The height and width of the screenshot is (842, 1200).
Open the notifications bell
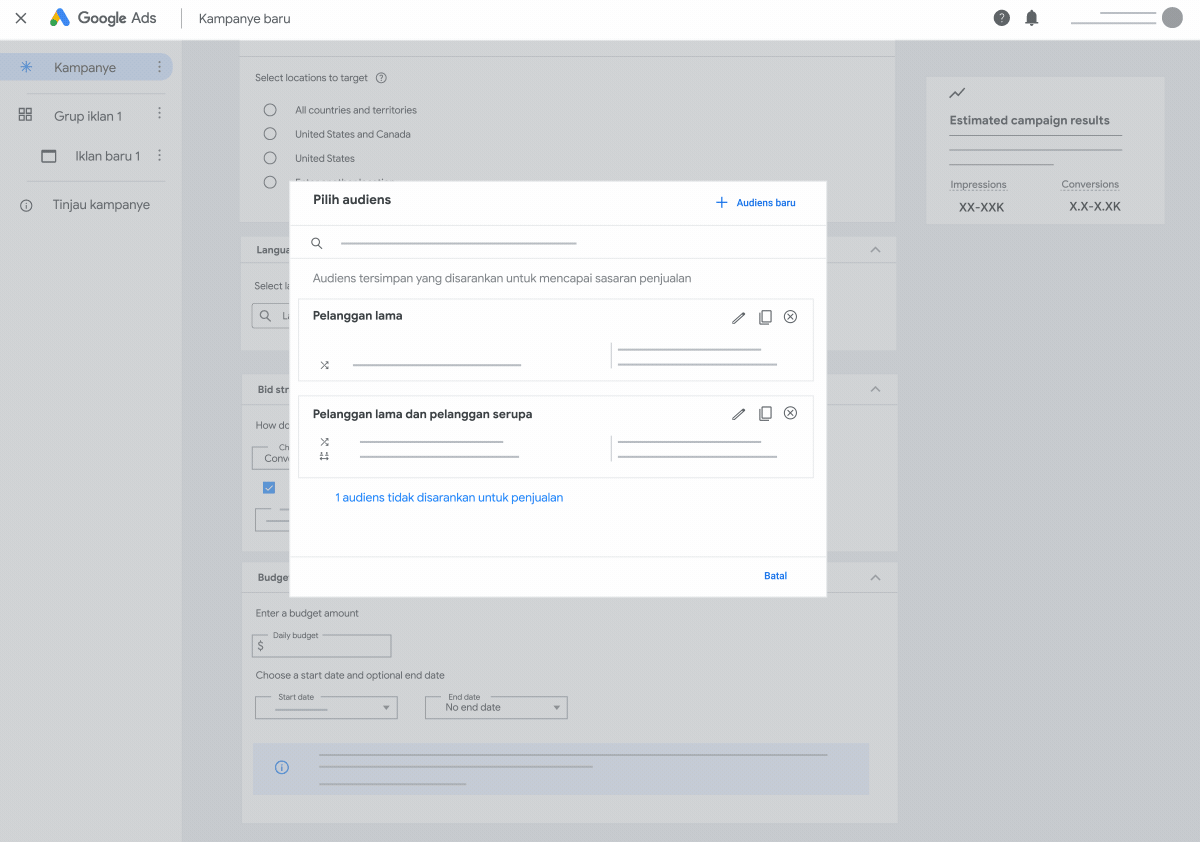point(1032,18)
